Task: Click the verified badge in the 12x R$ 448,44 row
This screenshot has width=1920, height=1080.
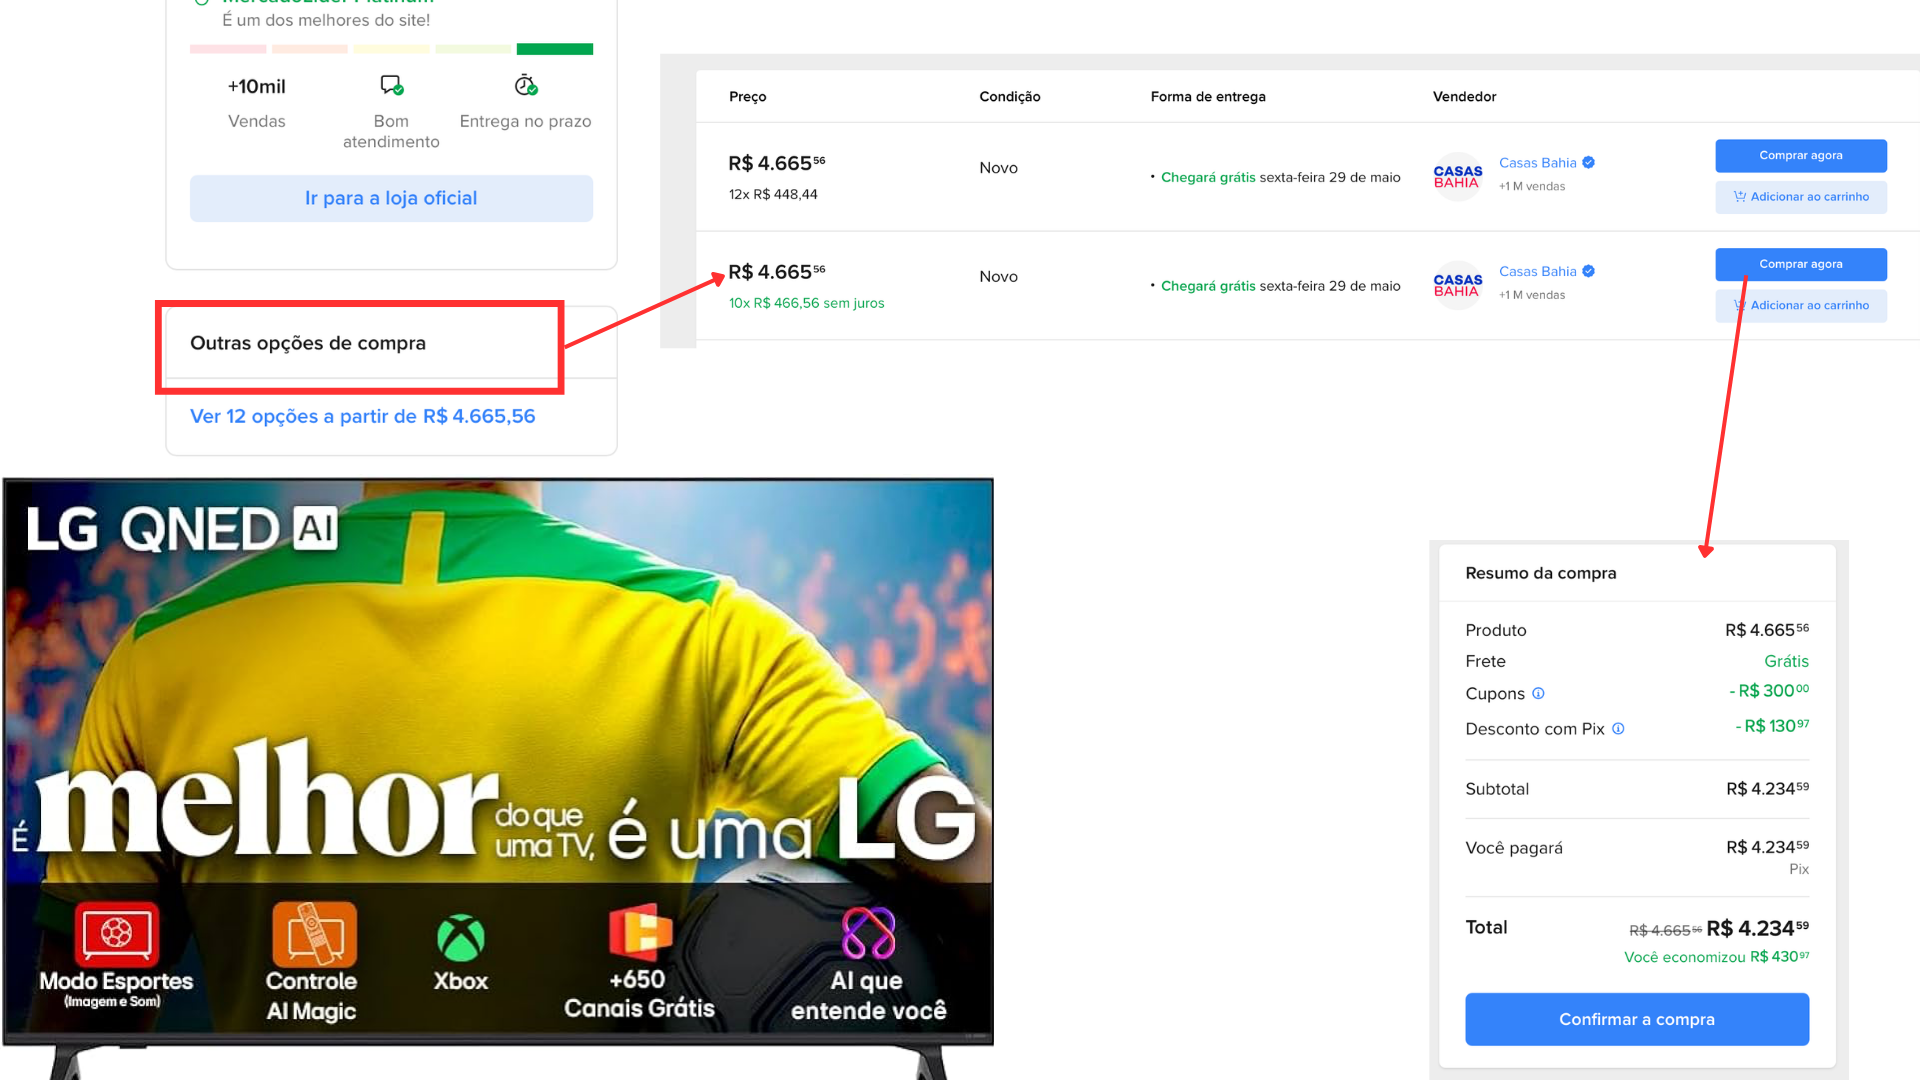Action: (x=1588, y=163)
